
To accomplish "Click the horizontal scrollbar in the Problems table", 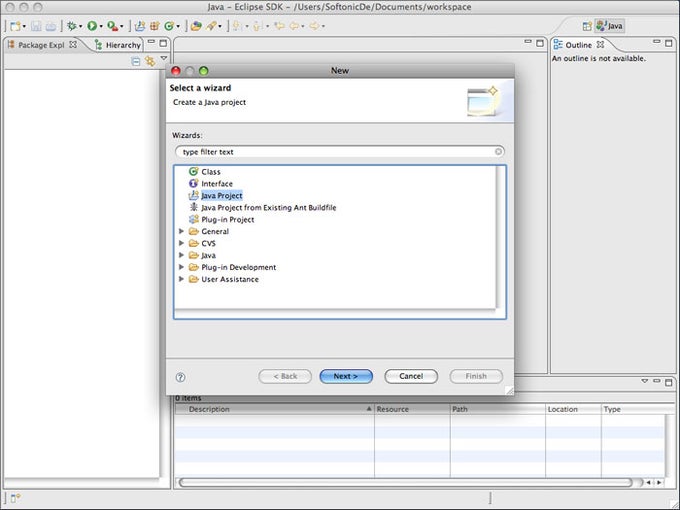I will pyautogui.click(x=405, y=482).
